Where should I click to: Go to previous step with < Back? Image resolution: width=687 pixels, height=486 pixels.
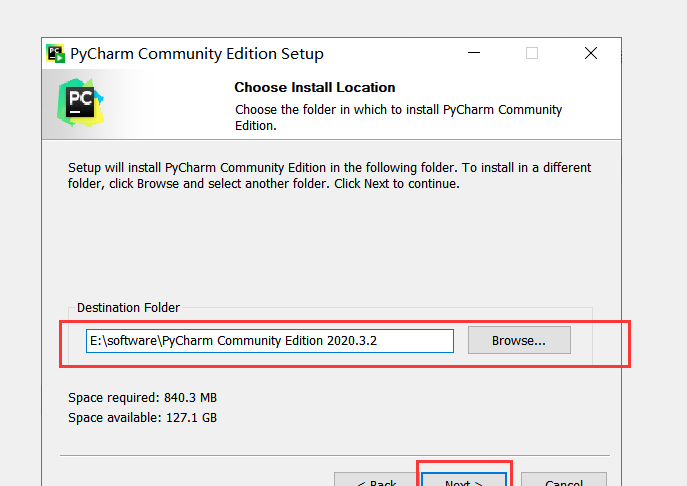[376, 480]
